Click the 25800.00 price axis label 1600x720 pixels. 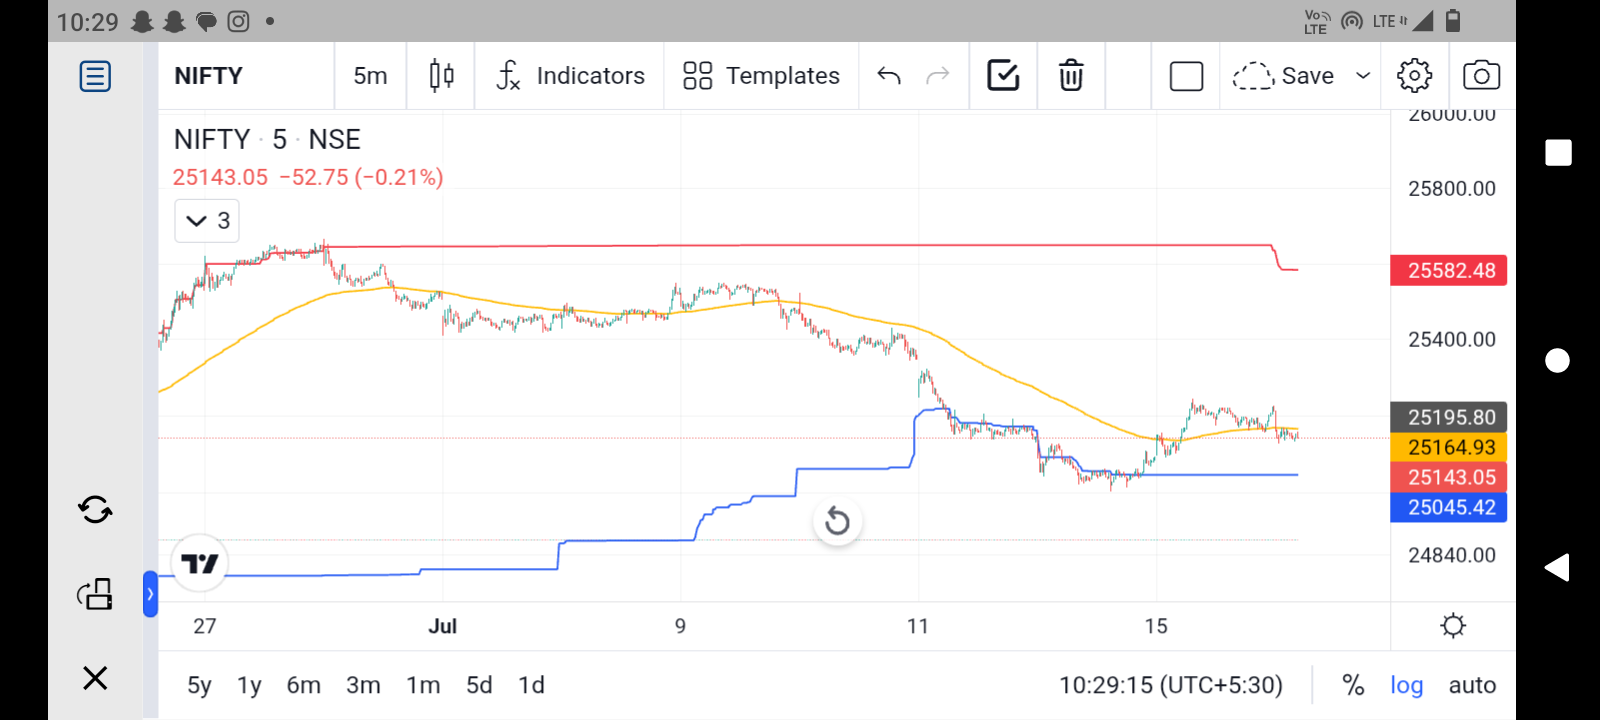point(1452,189)
